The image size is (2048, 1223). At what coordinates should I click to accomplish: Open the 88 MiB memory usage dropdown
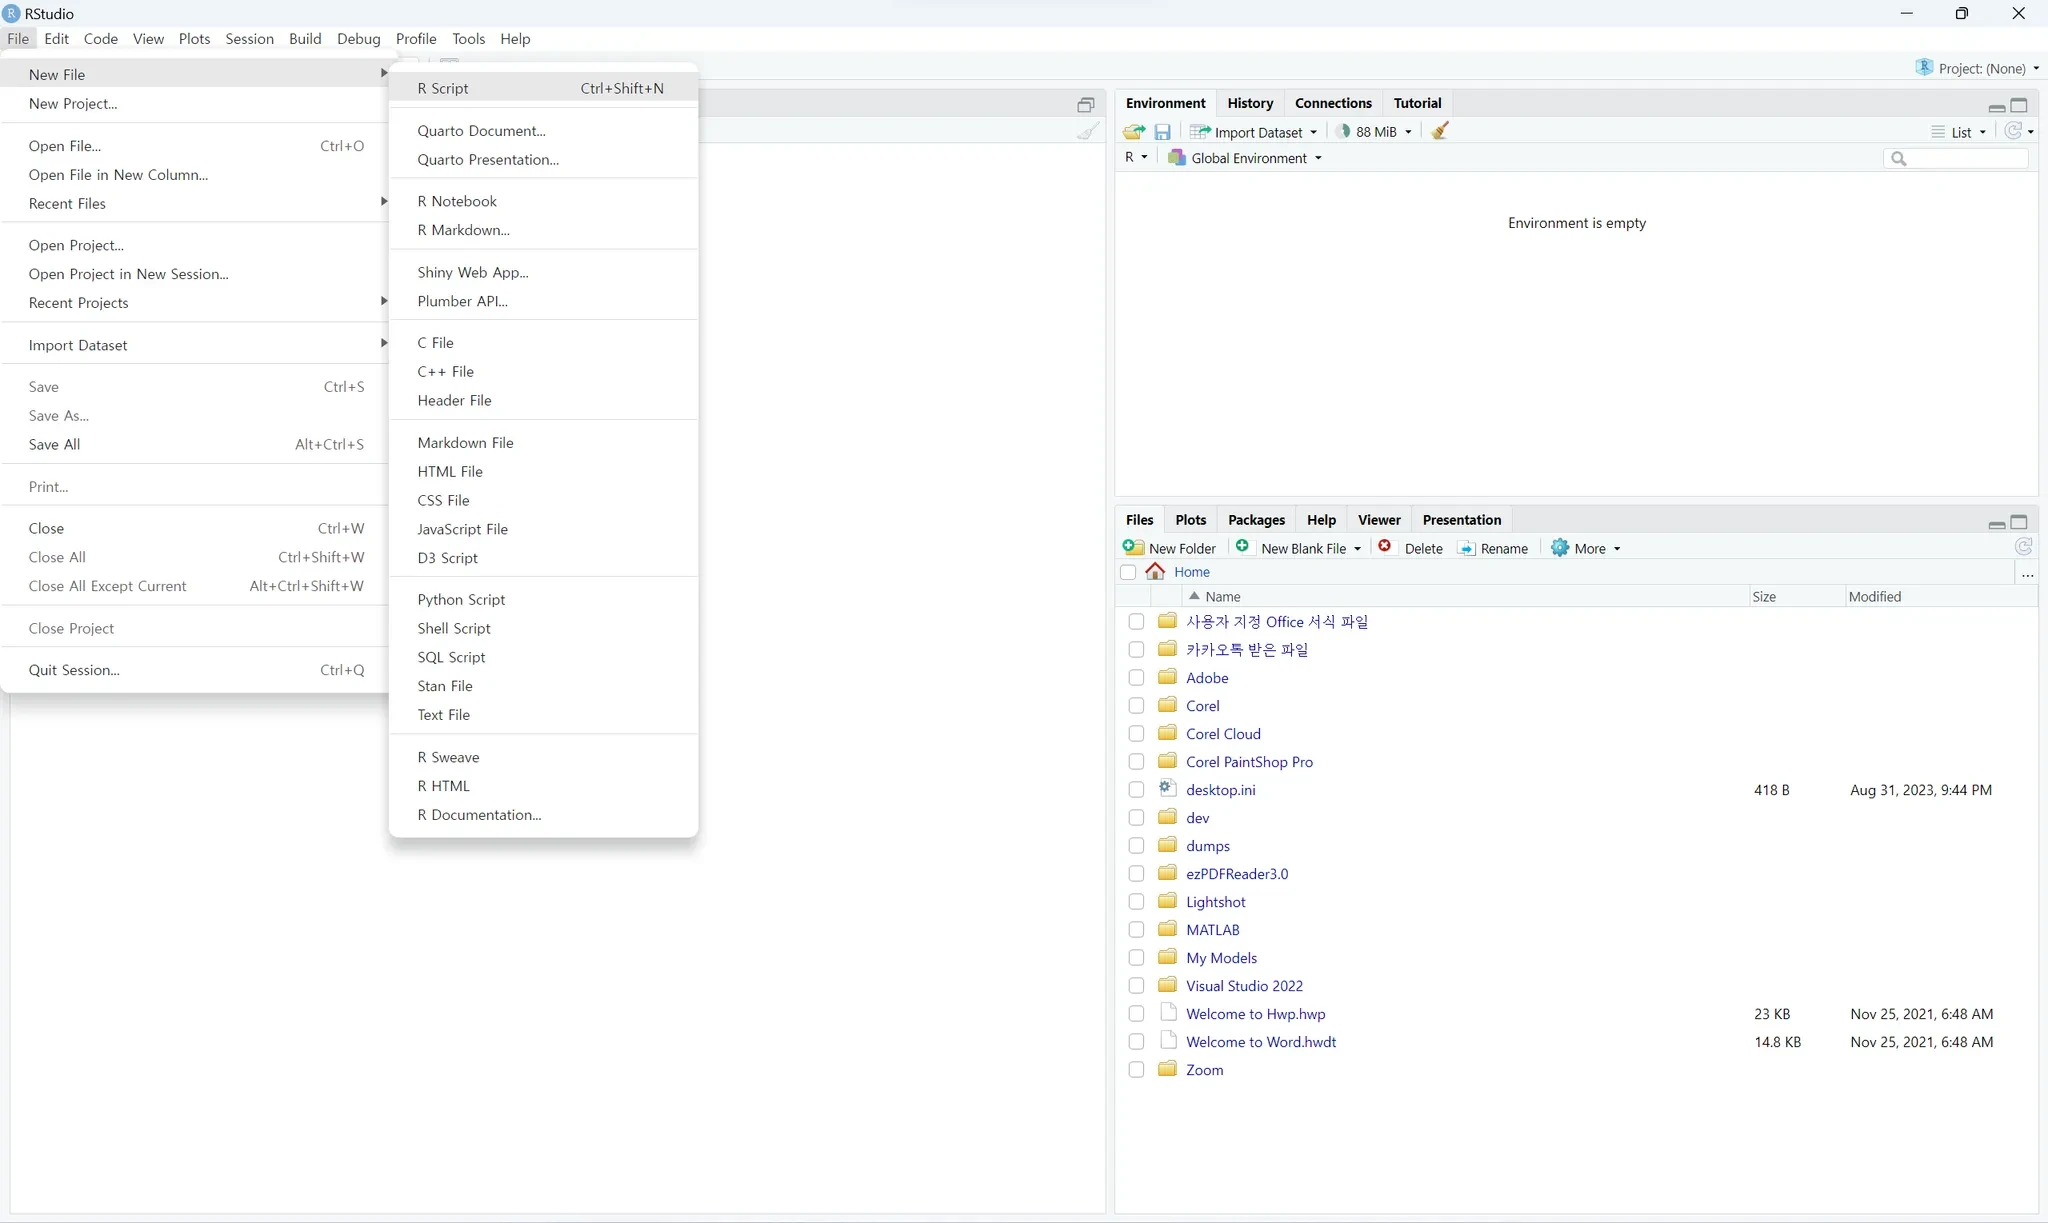(1374, 132)
